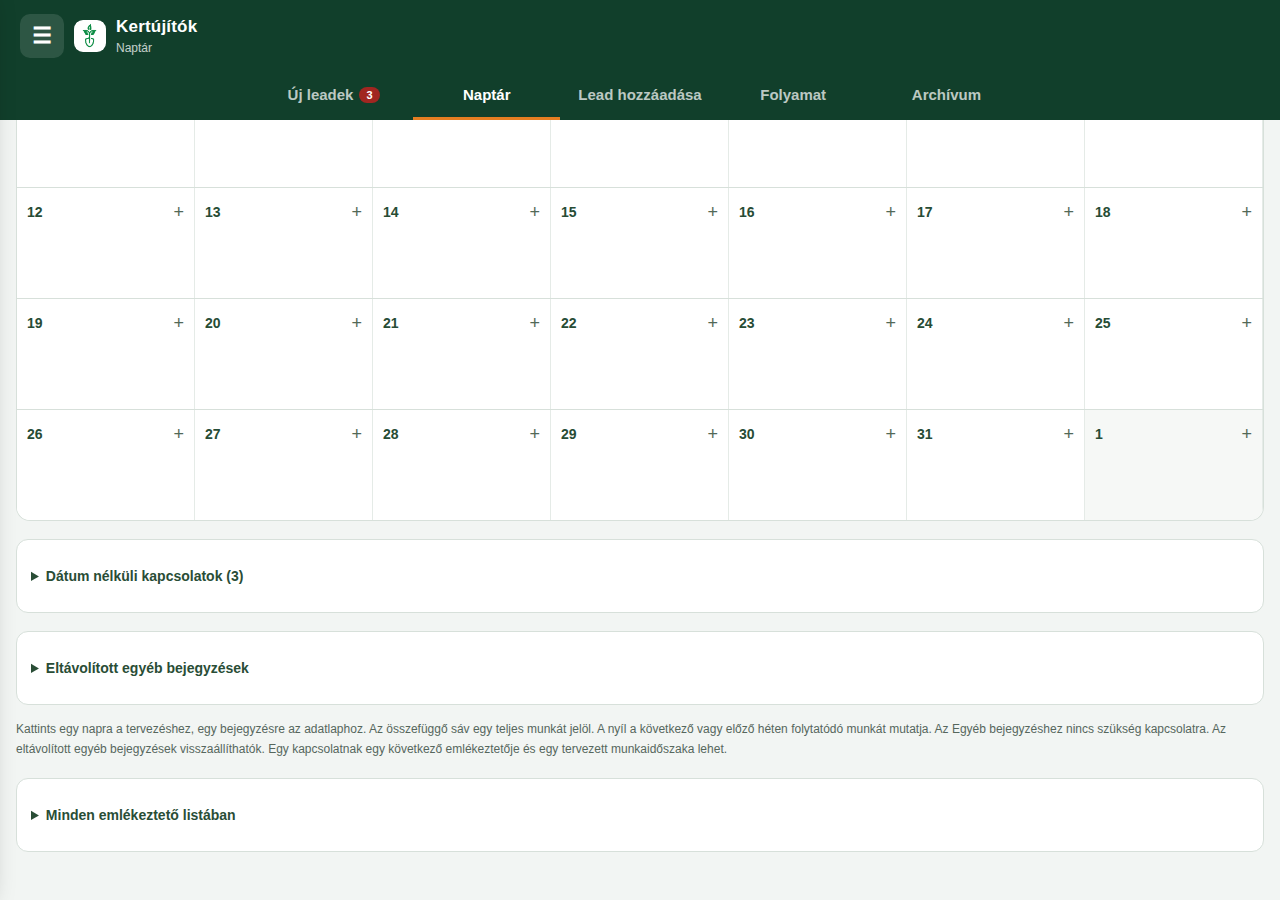Click the Kertújítók app title

click(x=157, y=27)
